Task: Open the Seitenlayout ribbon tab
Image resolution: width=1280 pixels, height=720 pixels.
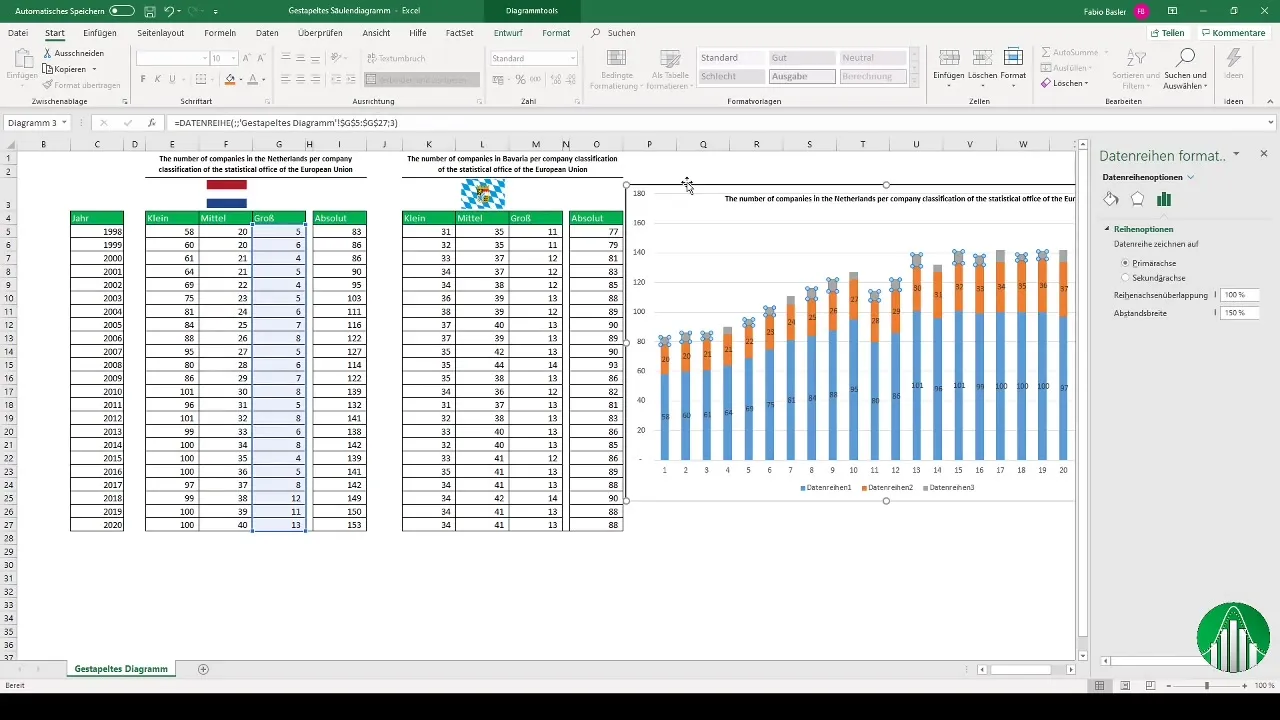Action: [161, 33]
